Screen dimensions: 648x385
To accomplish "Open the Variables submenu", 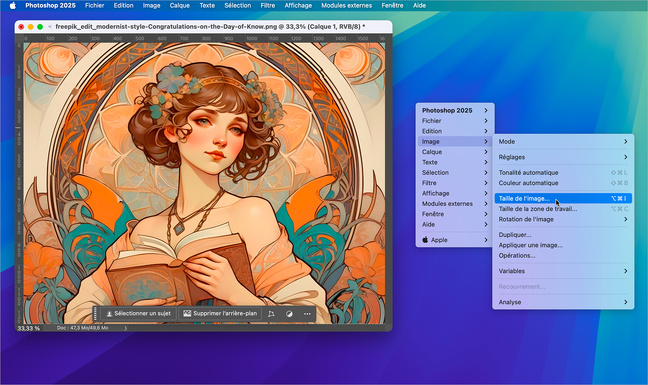I will [563, 271].
